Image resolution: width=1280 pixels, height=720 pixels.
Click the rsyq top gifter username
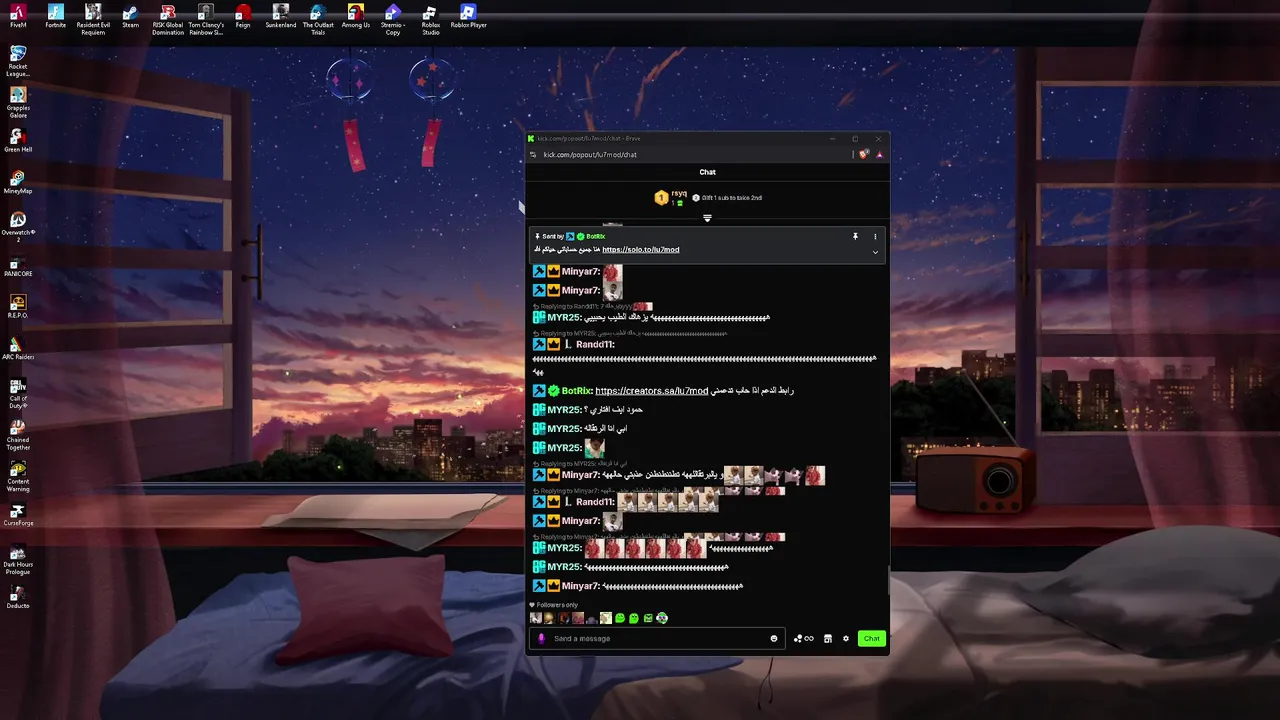679,193
